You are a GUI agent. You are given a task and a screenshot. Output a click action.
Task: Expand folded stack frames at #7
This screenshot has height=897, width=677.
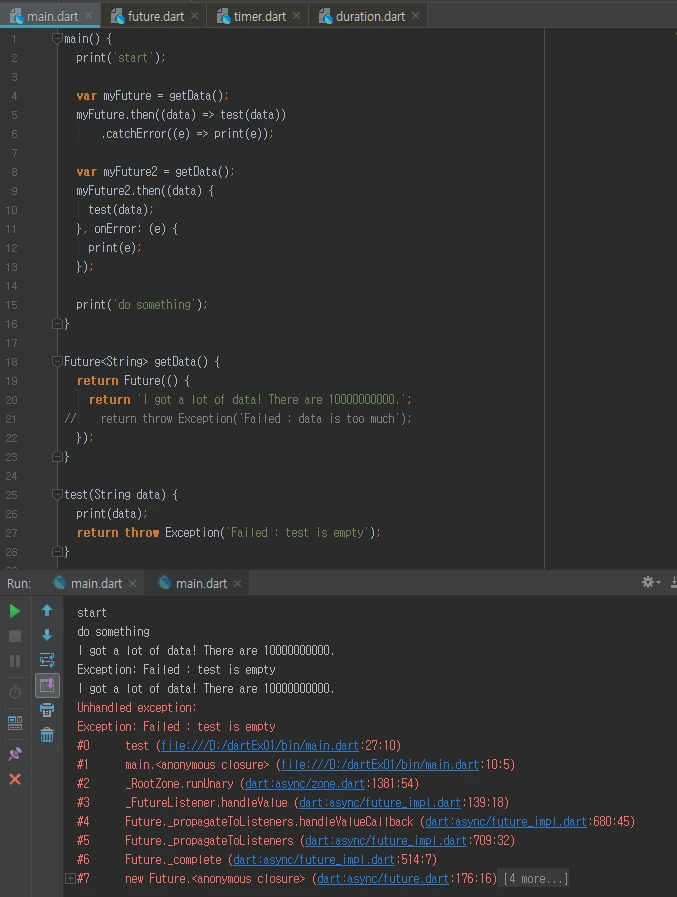(x=70, y=878)
